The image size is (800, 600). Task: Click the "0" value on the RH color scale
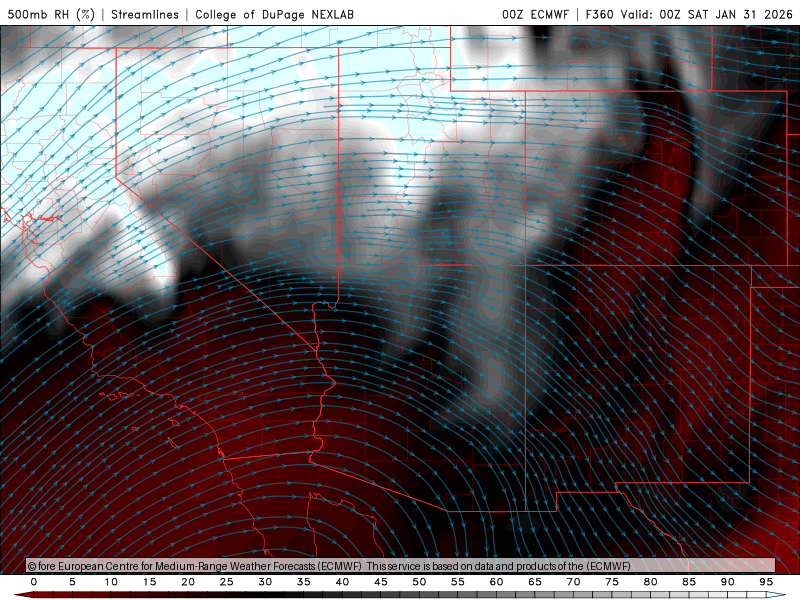(x=34, y=582)
